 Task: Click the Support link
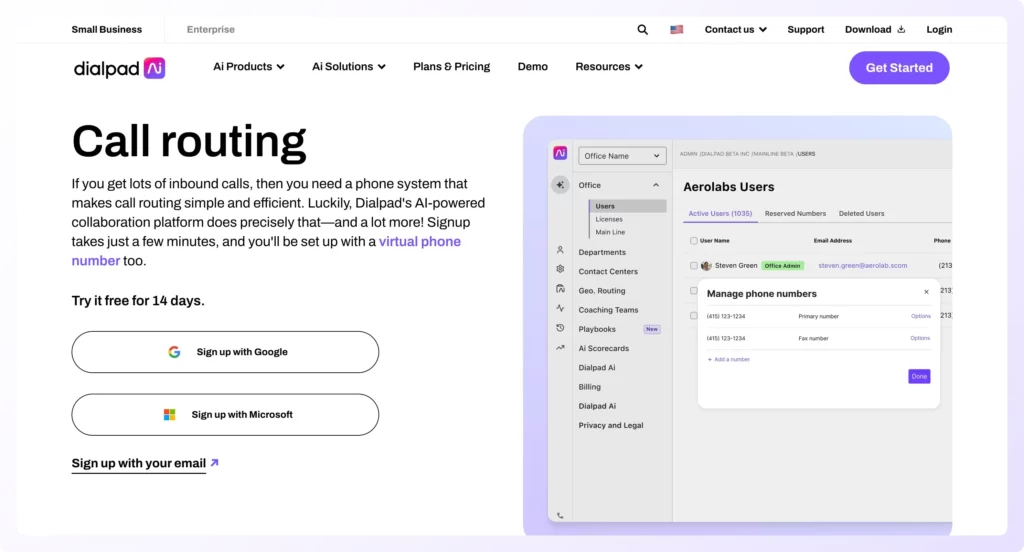pos(805,29)
